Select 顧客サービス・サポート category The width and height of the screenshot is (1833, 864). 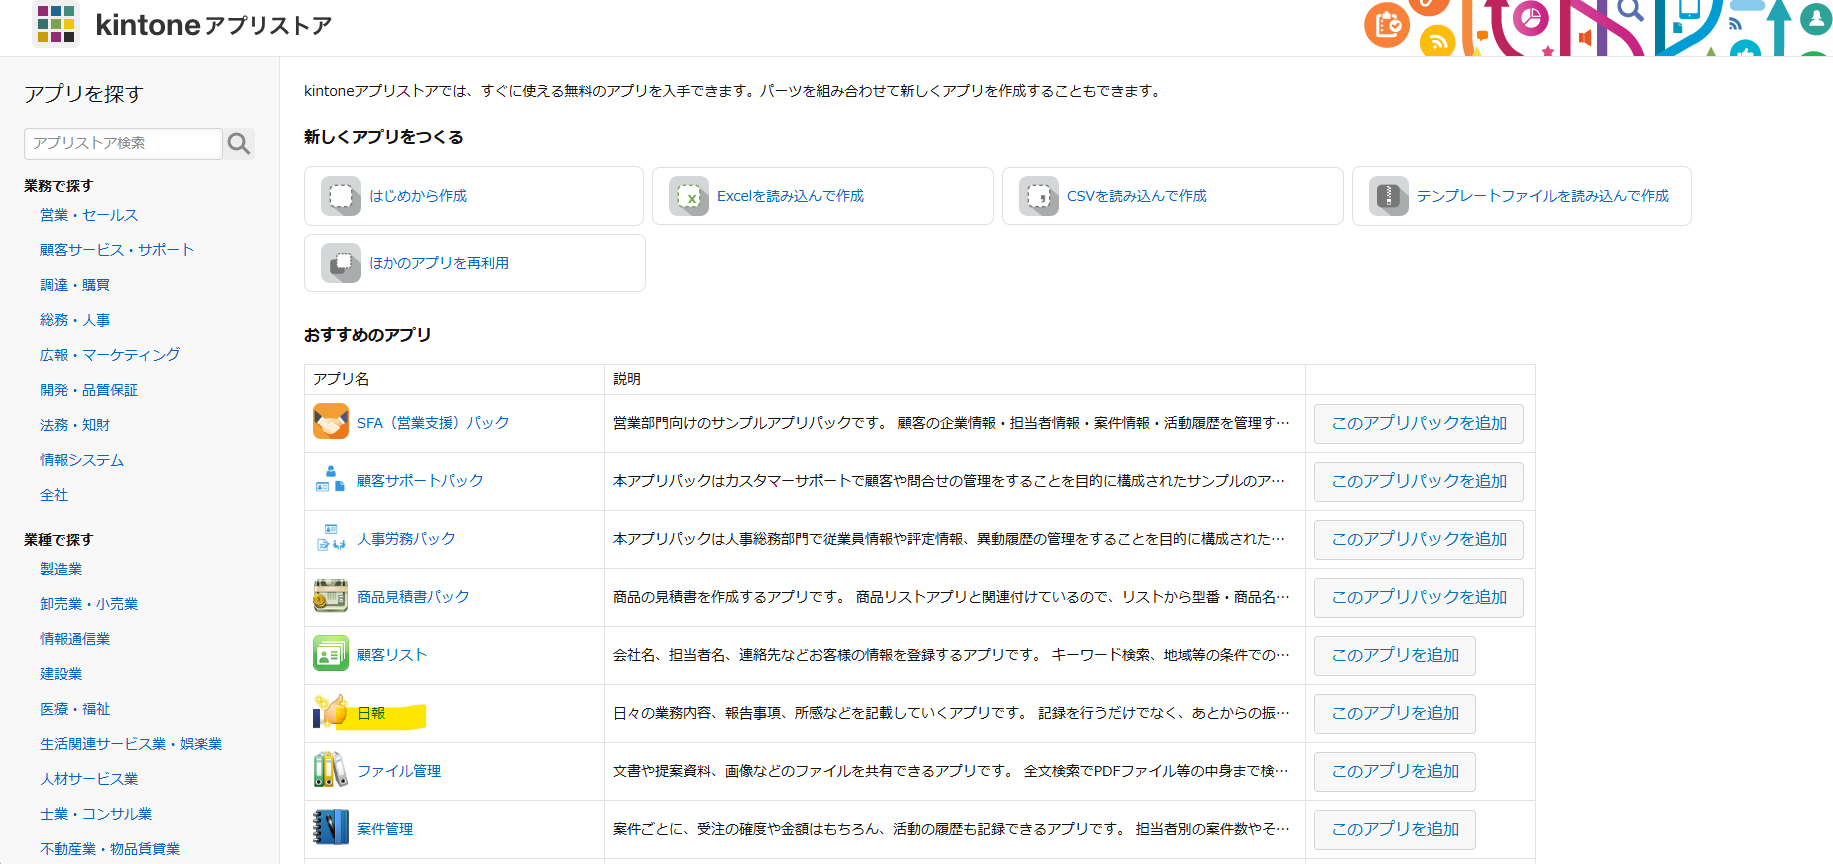(x=117, y=250)
